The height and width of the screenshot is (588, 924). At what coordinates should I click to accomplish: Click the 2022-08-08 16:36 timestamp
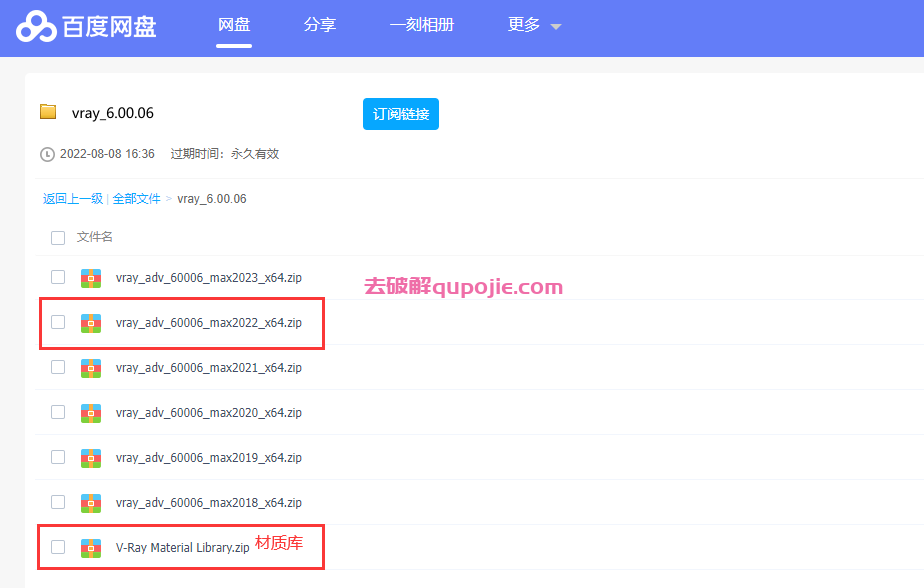pyautogui.click(x=107, y=154)
